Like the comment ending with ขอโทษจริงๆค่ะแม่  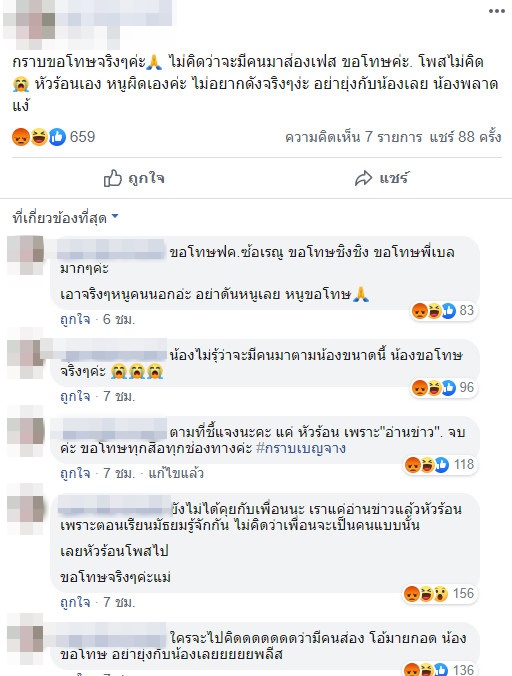[x=75, y=602]
